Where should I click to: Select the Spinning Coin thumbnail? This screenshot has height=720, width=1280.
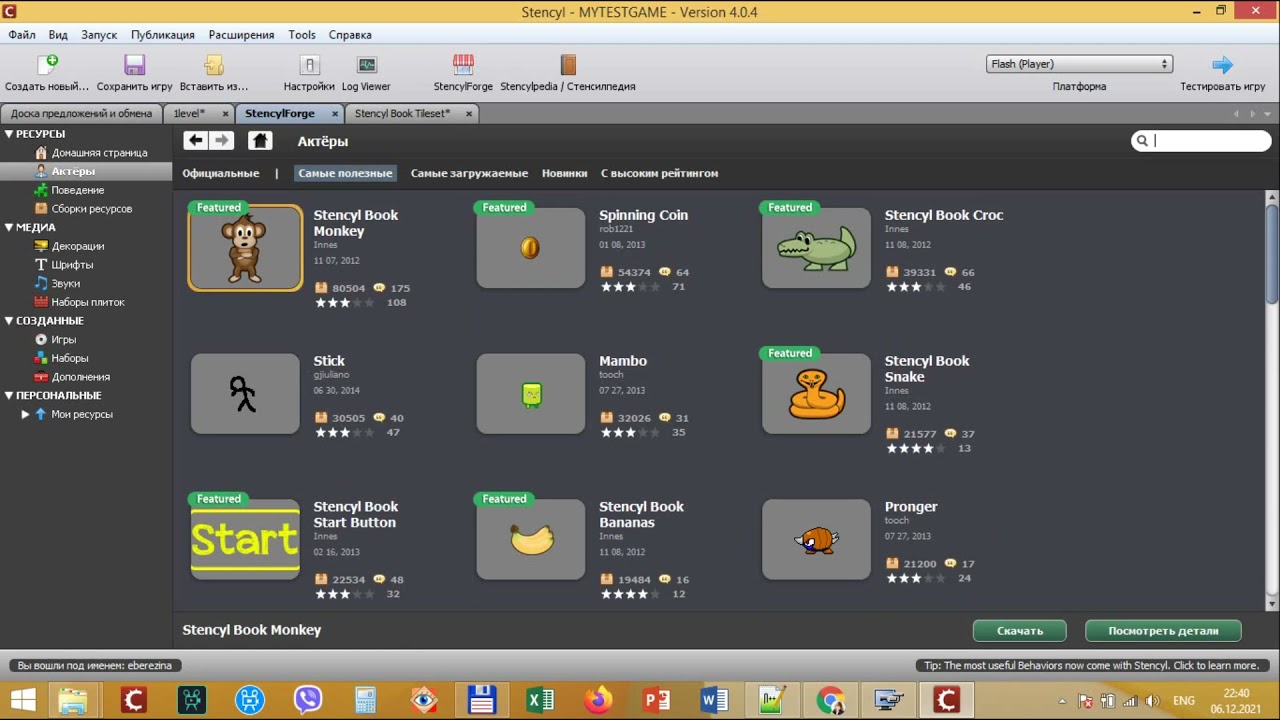pyautogui.click(x=530, y=248)
